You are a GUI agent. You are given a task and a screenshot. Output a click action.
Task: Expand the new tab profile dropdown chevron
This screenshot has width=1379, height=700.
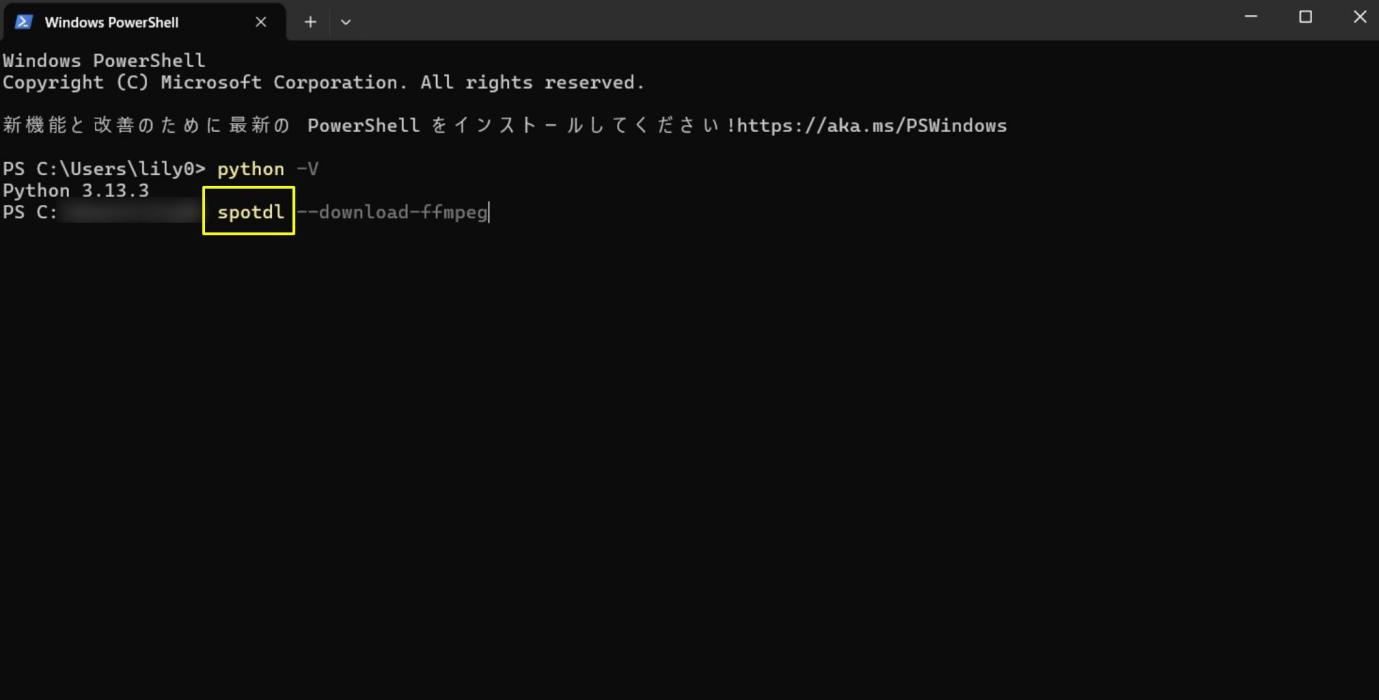pyautogui.click(x=346, y=21)
